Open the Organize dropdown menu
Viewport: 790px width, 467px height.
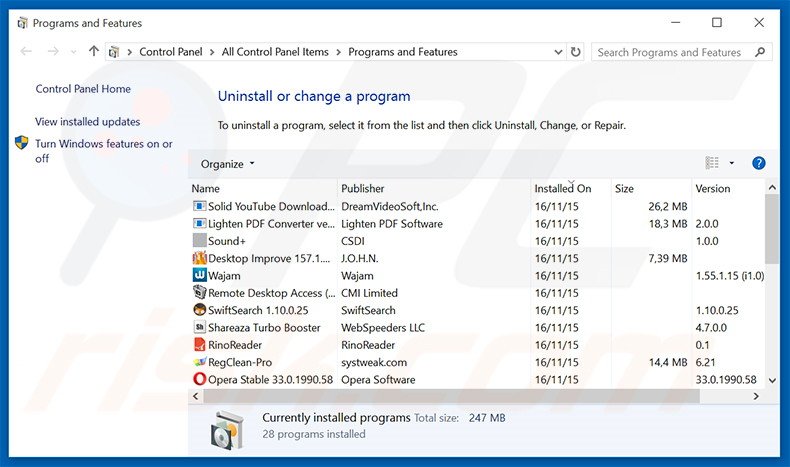(227, 164)
